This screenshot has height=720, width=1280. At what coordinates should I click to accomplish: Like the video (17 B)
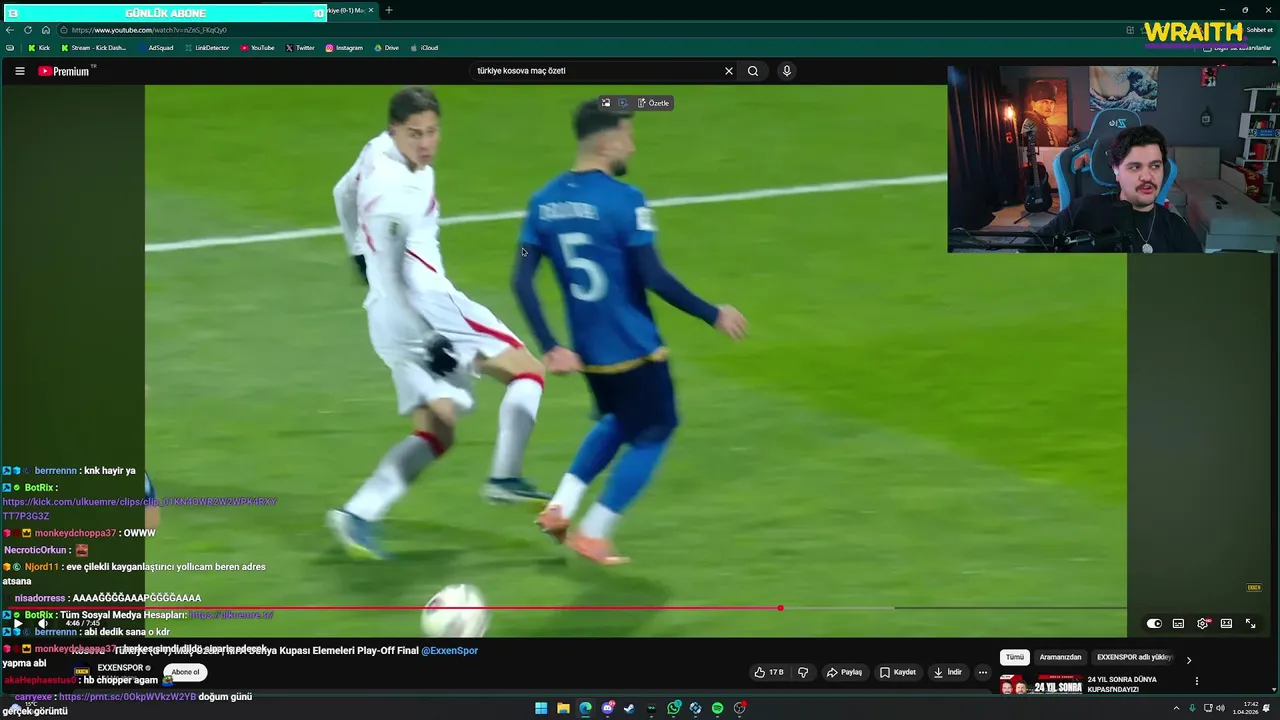point(769,672)
